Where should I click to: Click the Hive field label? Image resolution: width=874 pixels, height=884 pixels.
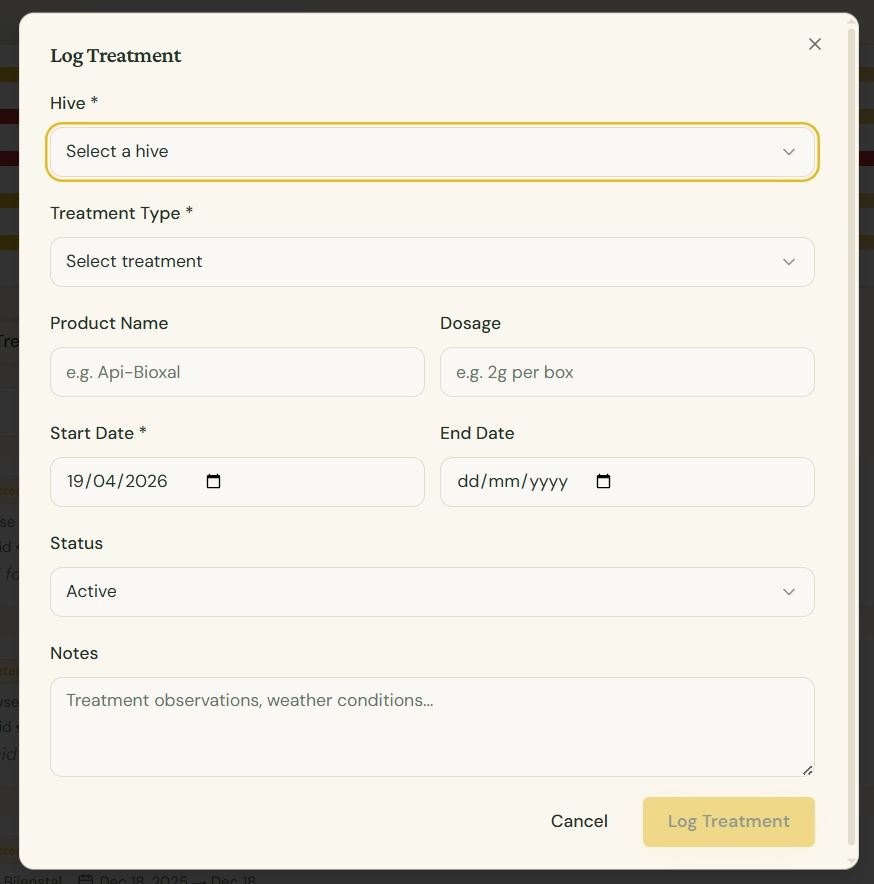pos(74,103)
